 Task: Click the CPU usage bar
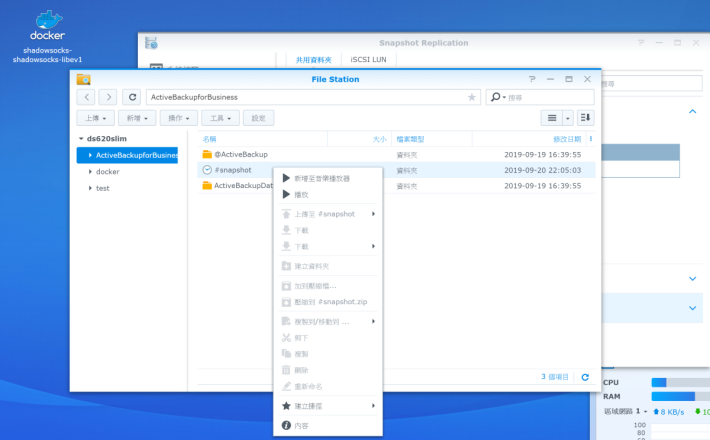coord(681,383)
